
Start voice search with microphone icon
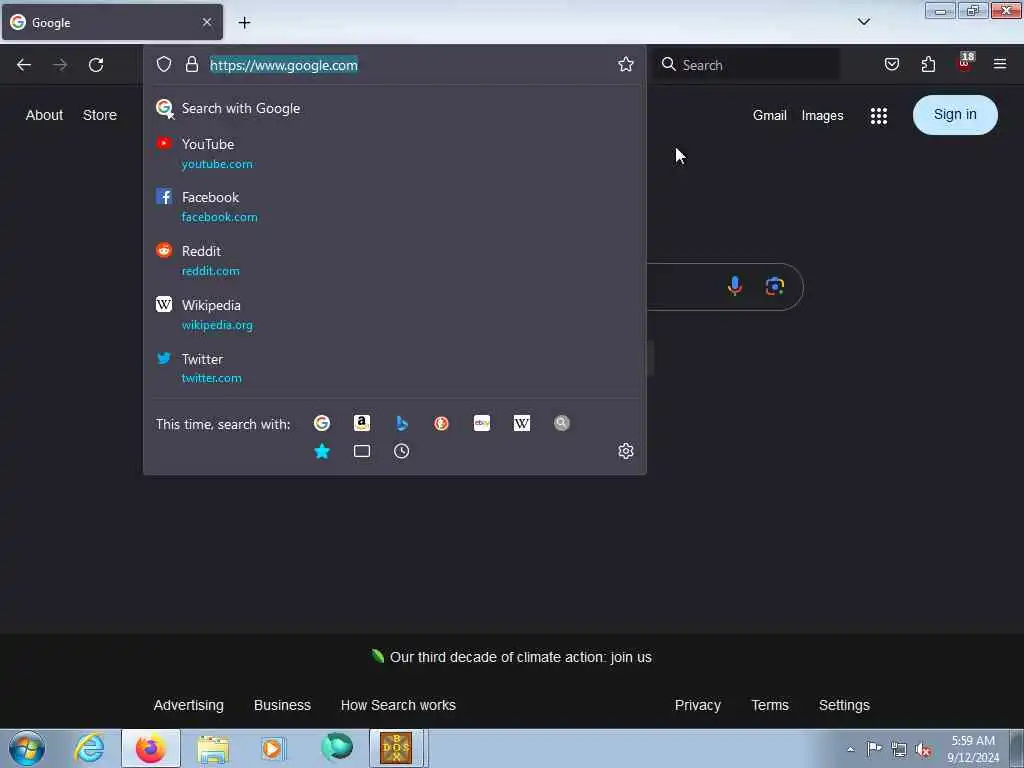[x=735, y=286]
